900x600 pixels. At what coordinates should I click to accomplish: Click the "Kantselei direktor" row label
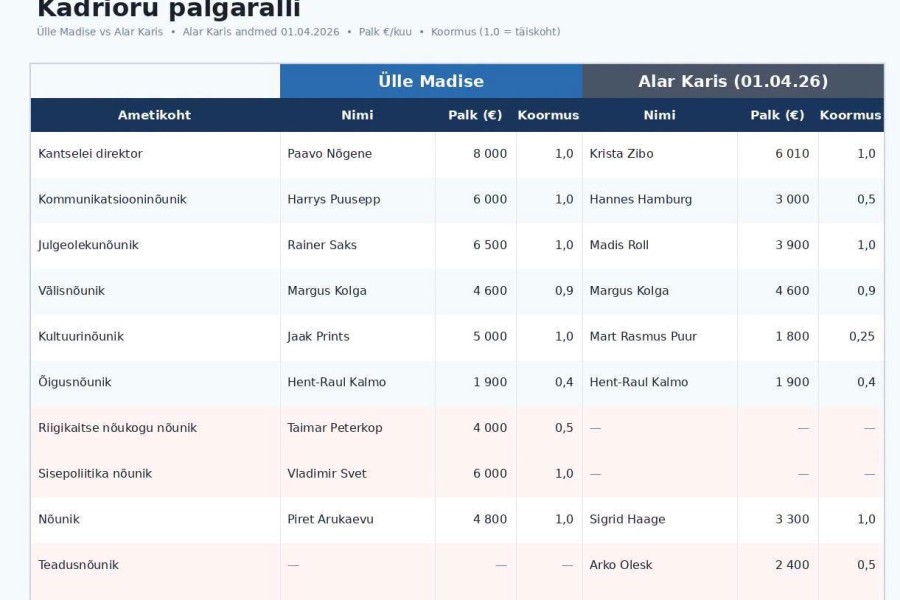[x=90, y=154]
